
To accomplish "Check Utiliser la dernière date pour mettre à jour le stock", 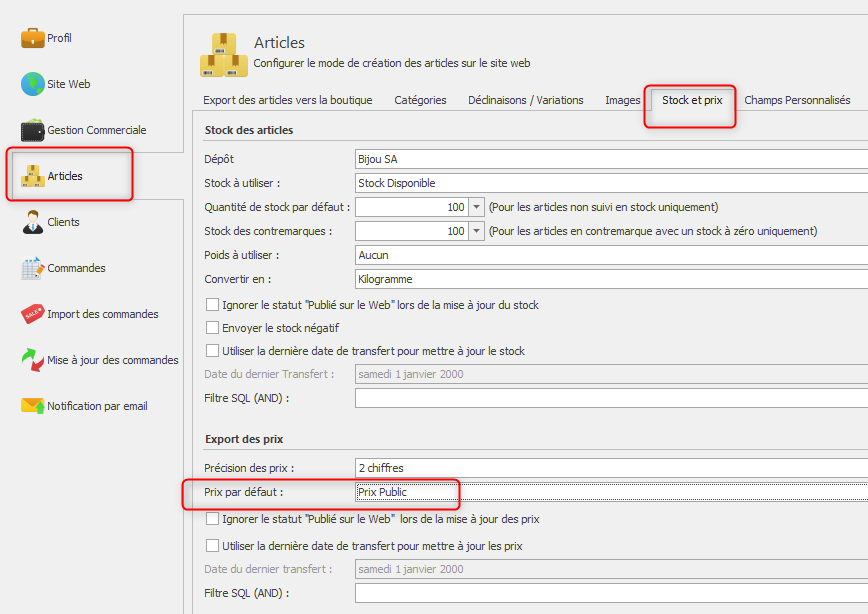I will click(x=212, y=350).
